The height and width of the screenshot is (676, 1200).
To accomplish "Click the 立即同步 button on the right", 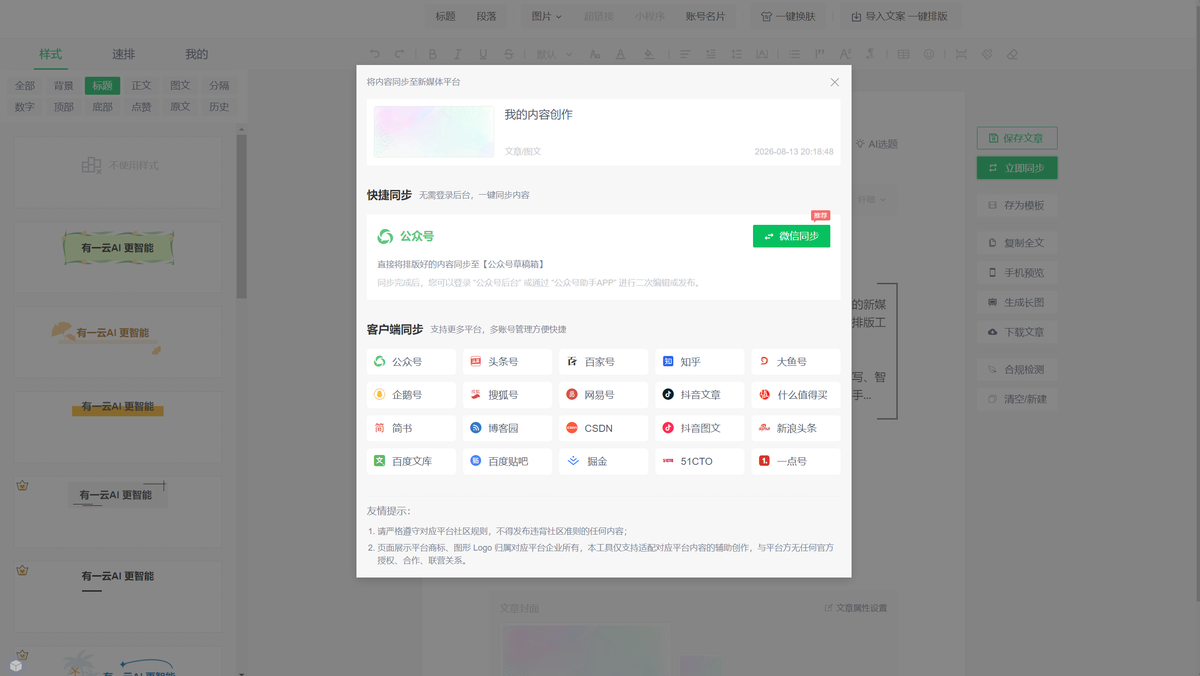I will pyautogui.click(x=1017, y=168).
